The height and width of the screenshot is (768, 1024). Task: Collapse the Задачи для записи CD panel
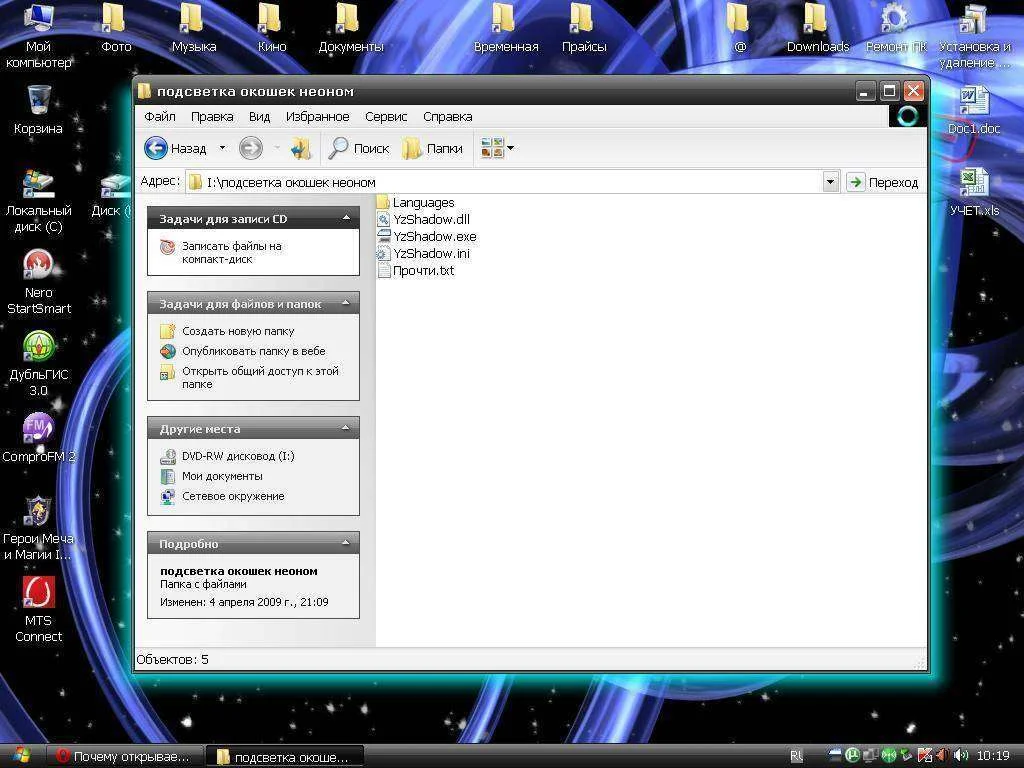[346, 218]
